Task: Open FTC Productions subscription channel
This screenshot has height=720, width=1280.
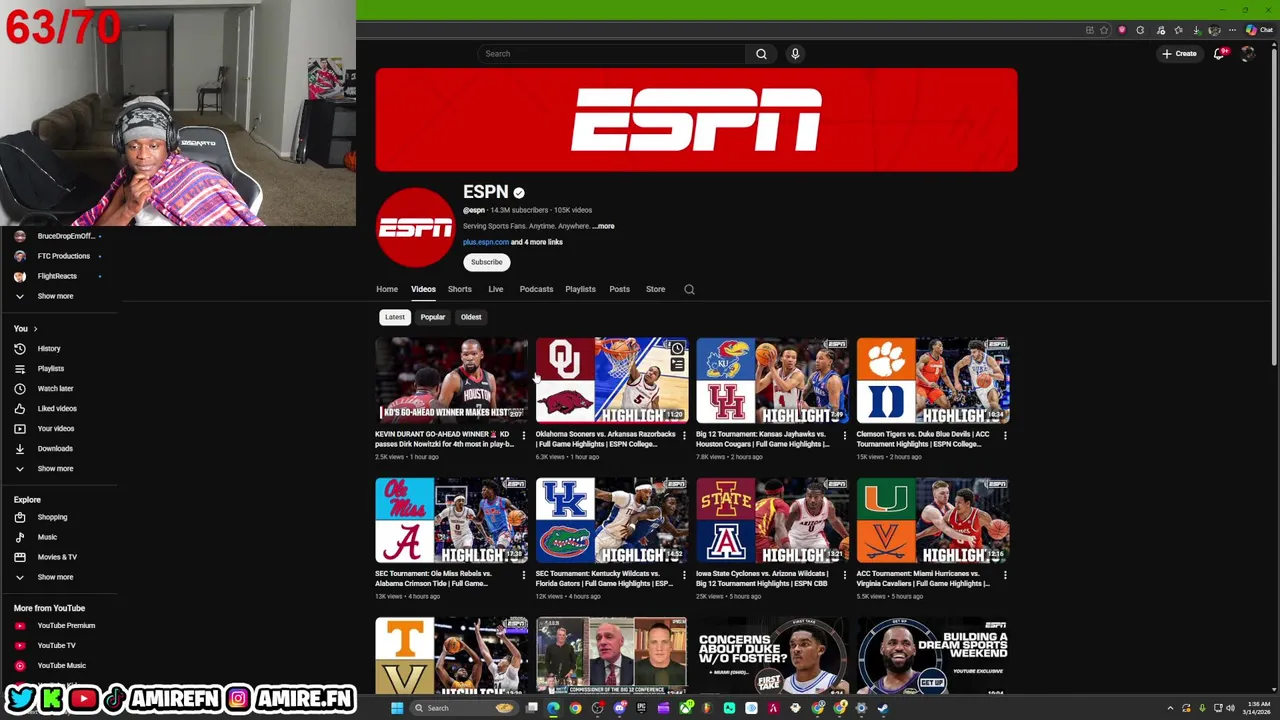Action: click(x=60, y=256)
